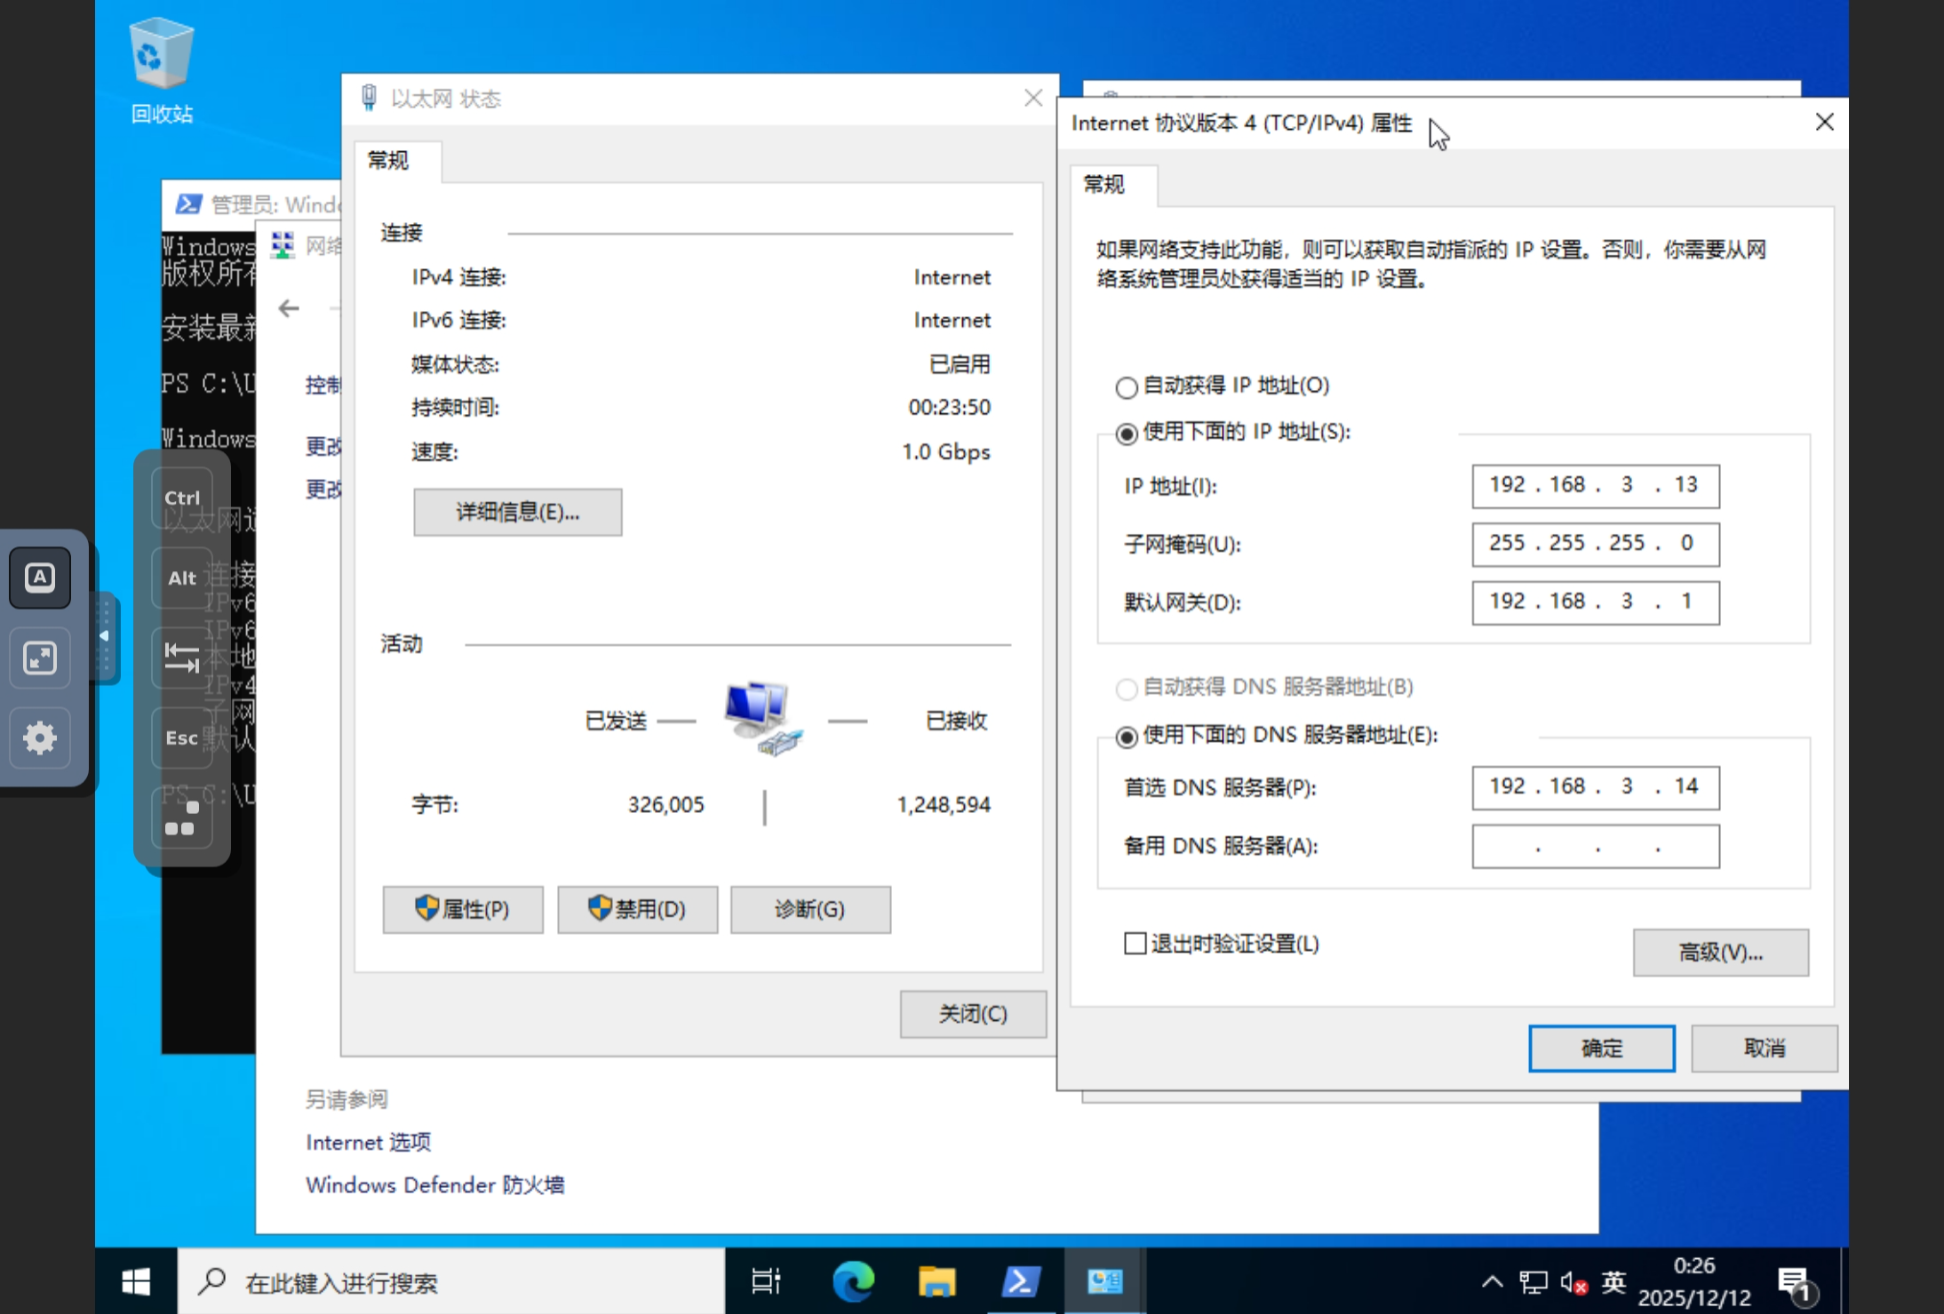
Task: Click the Windows Start button
Action: [x=136, y=1281]
